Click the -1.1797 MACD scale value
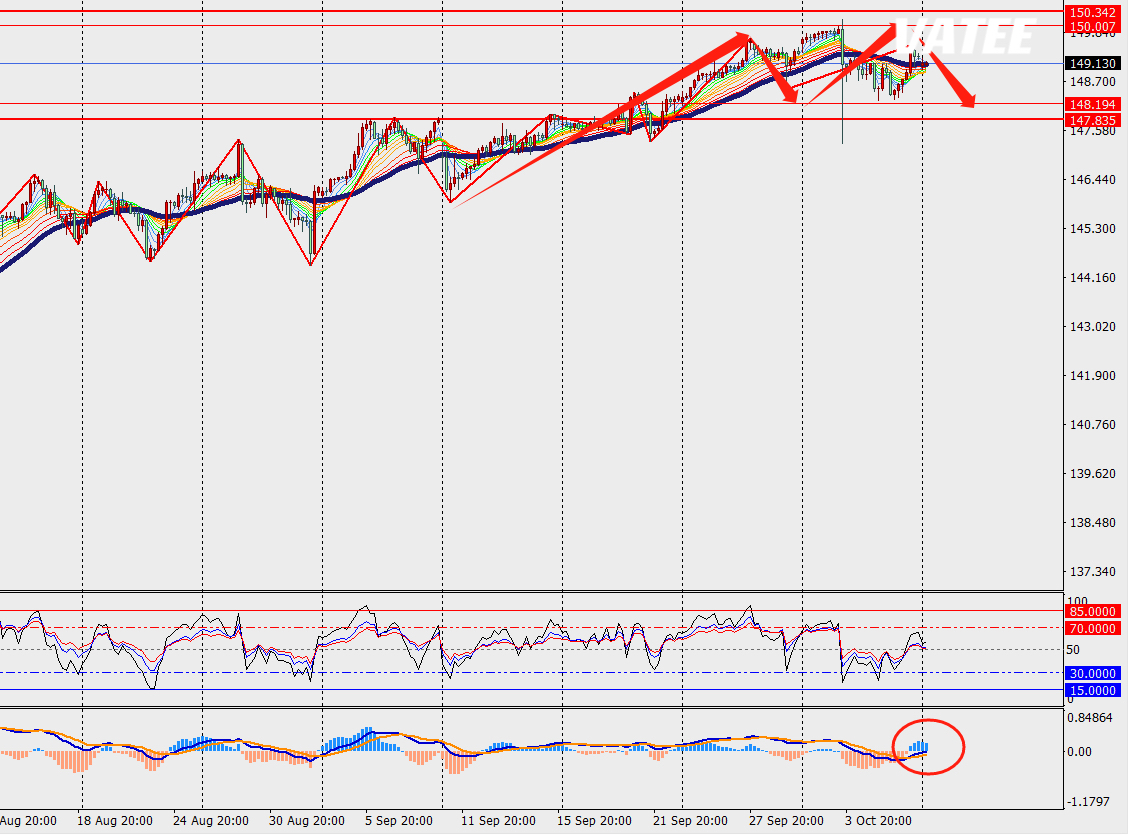This screenshot has height=835, width=1129. (x=1089, y=802)
